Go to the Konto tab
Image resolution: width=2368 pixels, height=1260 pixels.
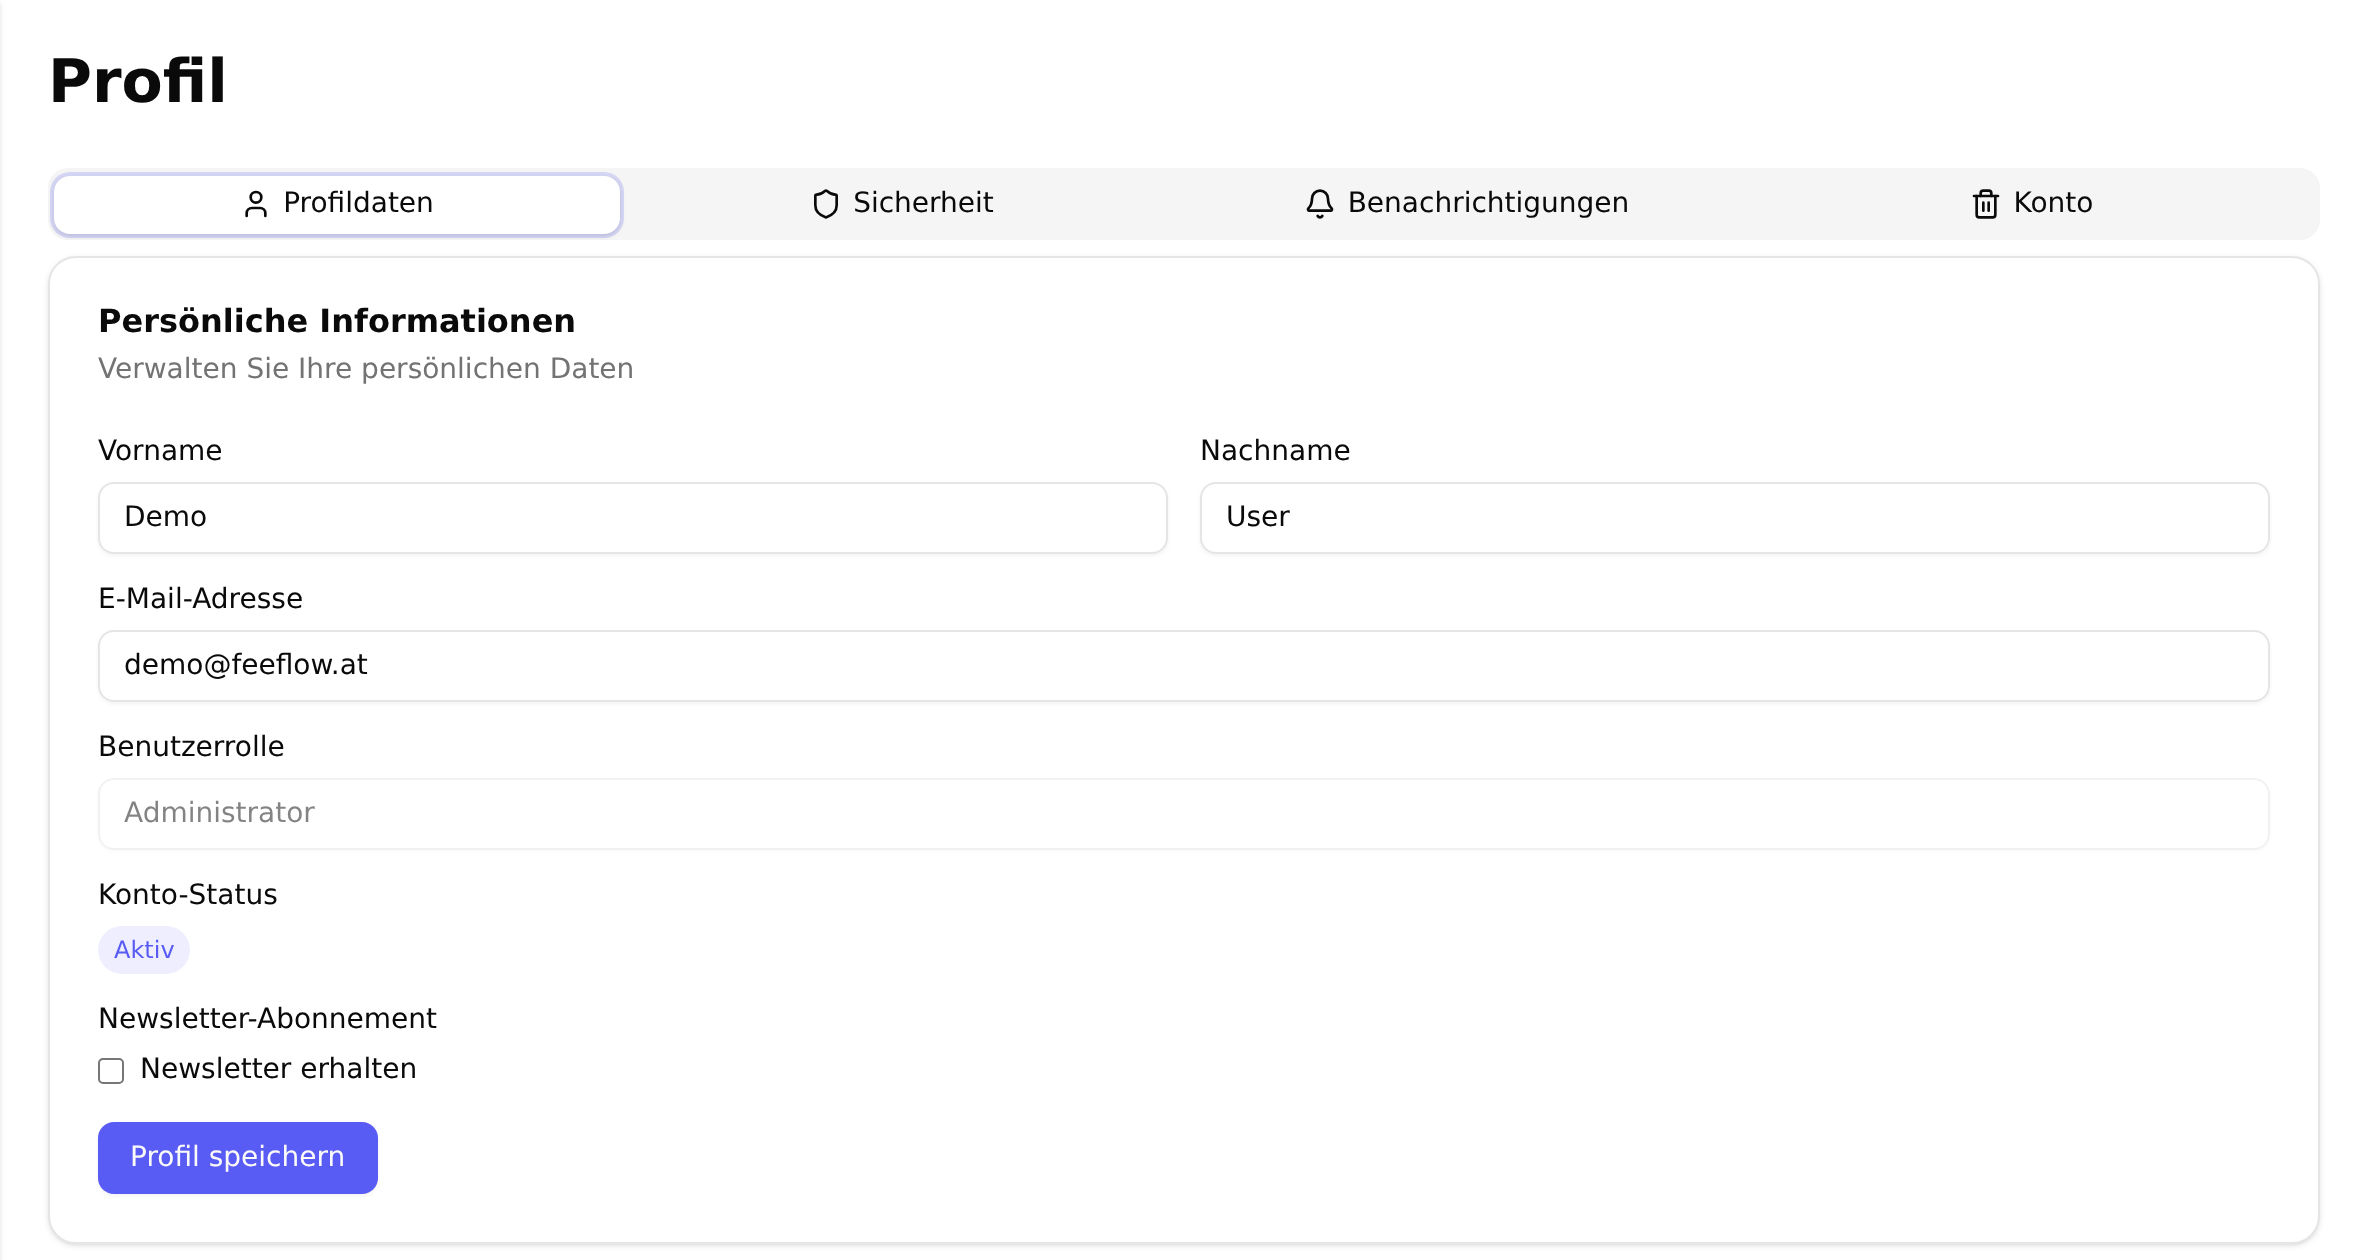tap(2033, 204)
